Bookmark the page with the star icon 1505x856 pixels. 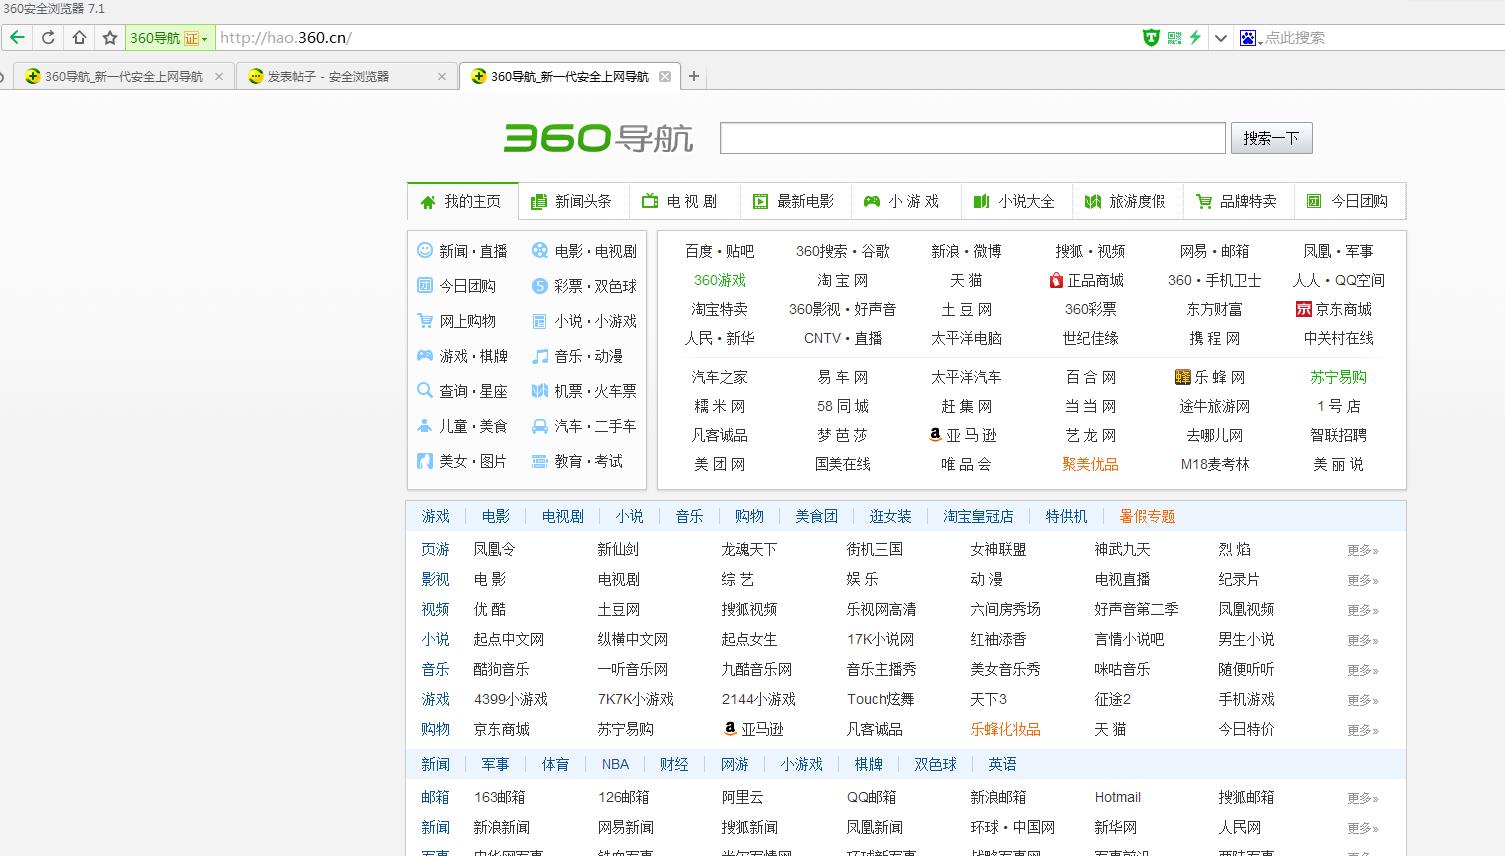coord(110,38)
